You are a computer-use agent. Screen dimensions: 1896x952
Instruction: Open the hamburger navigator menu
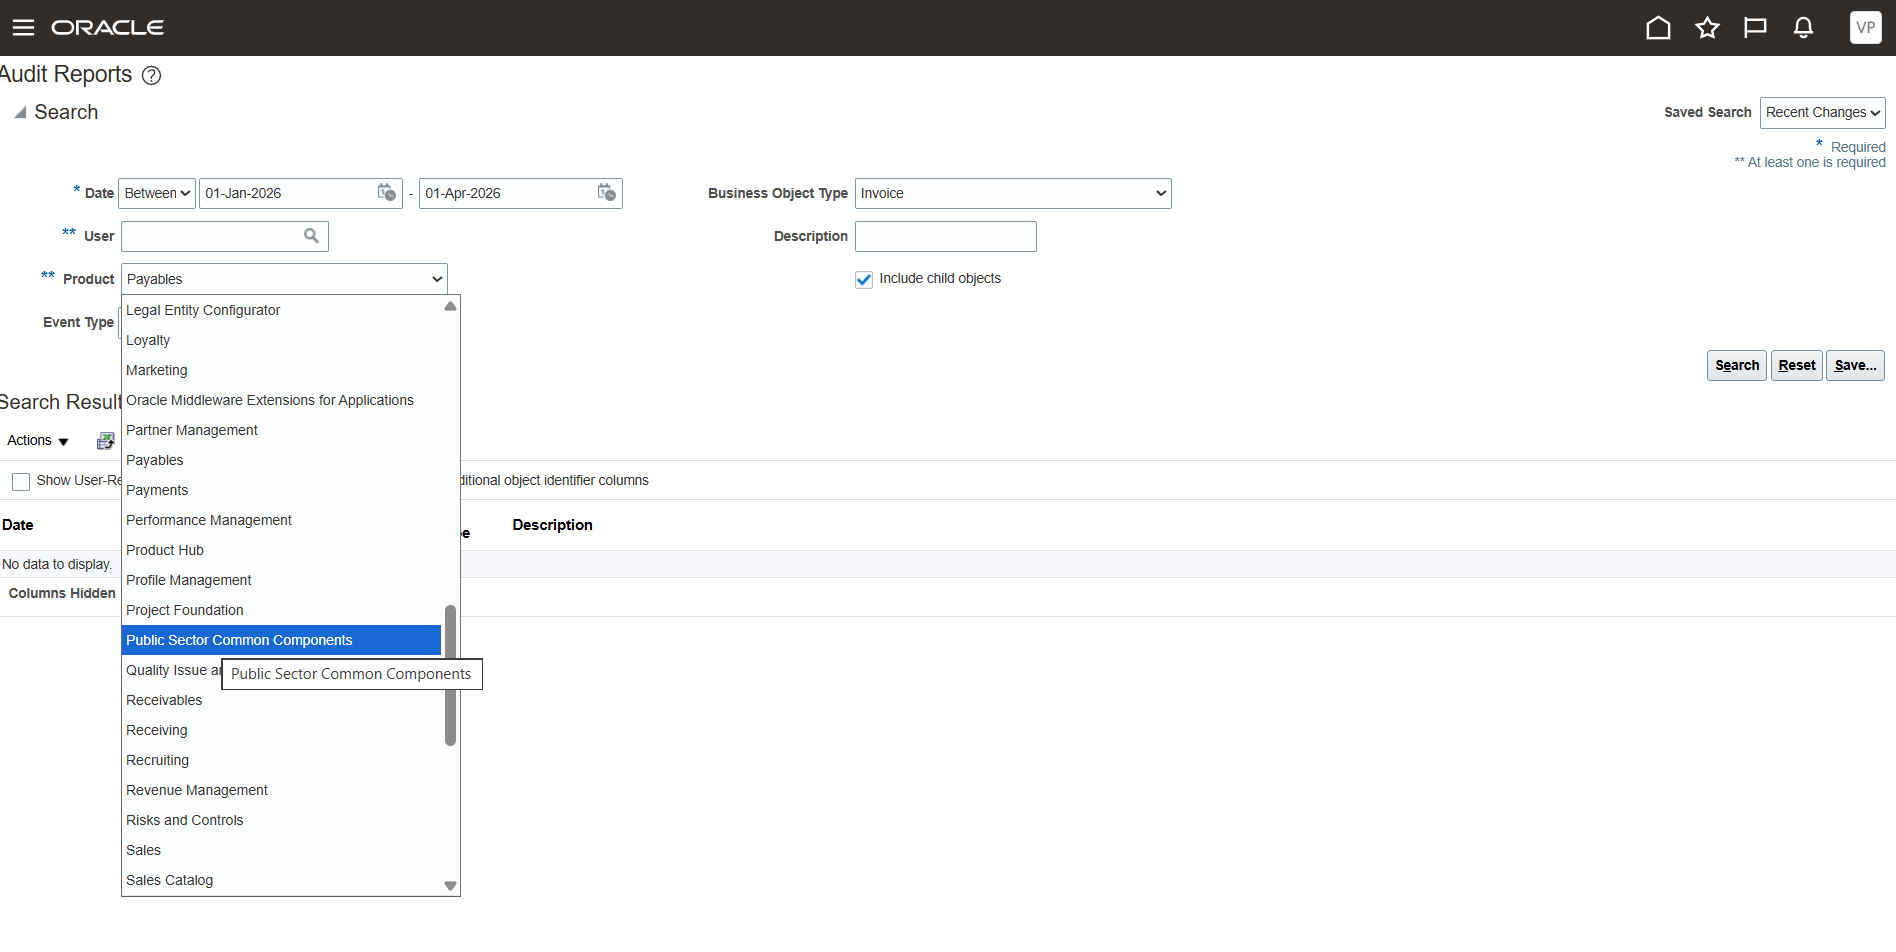pos(23,27)
